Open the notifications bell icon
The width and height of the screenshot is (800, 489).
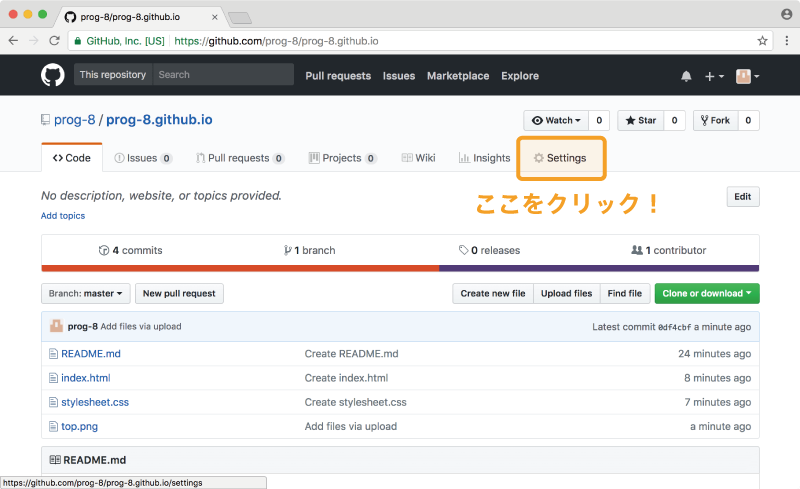pos(686,77)
